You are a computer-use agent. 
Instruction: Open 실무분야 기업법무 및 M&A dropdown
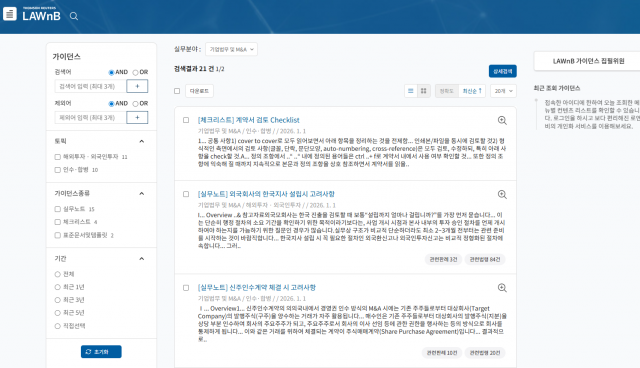tap(231, 49)
